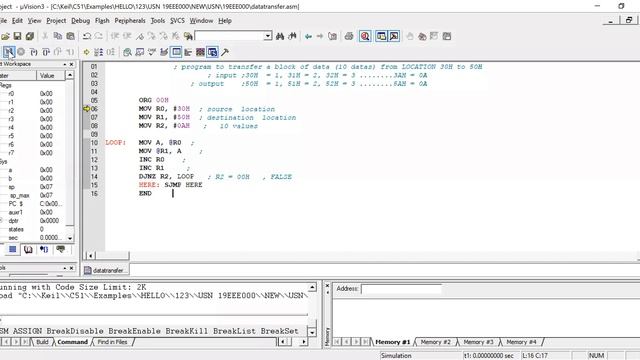Open the search combo box dropdown arrow
Screen dimensions: 640x360
coord(268,36)
